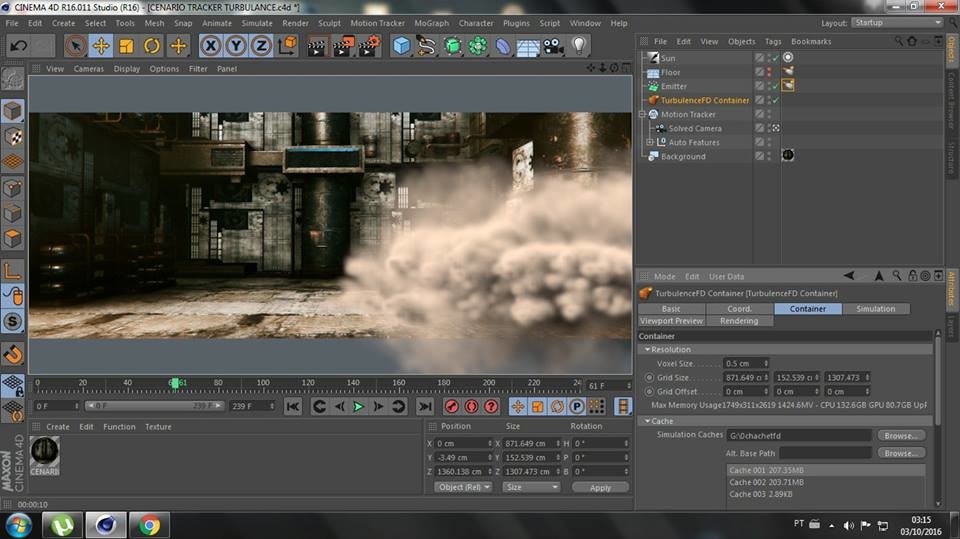Viewport: 960px width, 539px height.
Task: Click the Coordinate System icon
Action: point(287,46)
